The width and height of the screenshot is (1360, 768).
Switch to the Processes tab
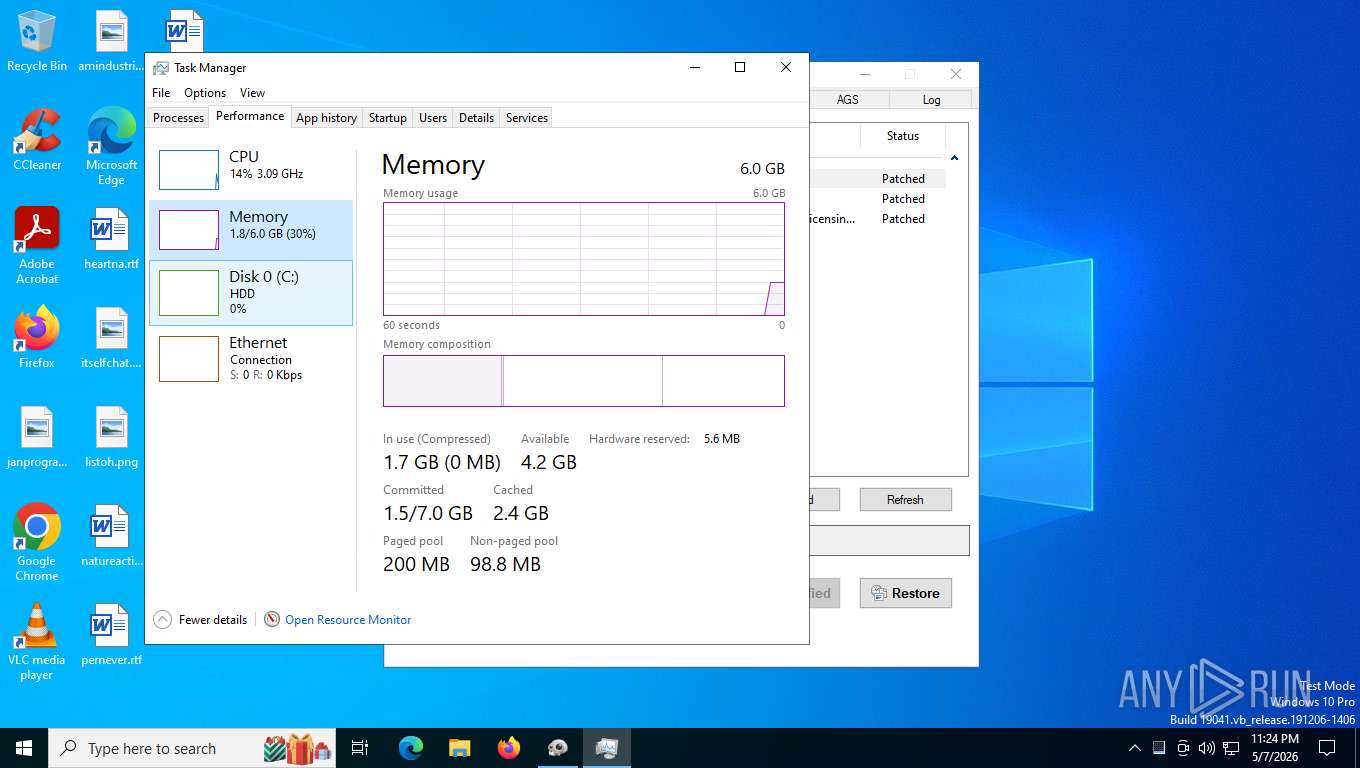(x=178, y=118)
